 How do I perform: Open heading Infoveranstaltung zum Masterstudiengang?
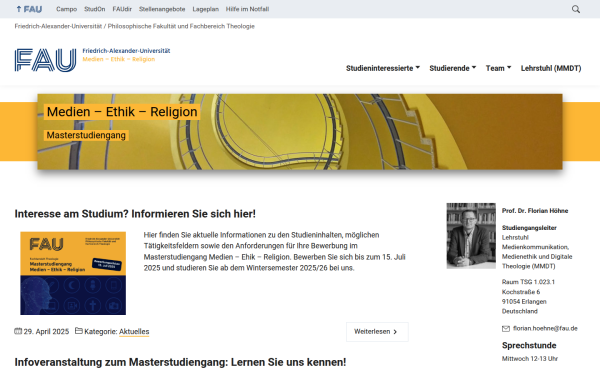pos(180,362)
